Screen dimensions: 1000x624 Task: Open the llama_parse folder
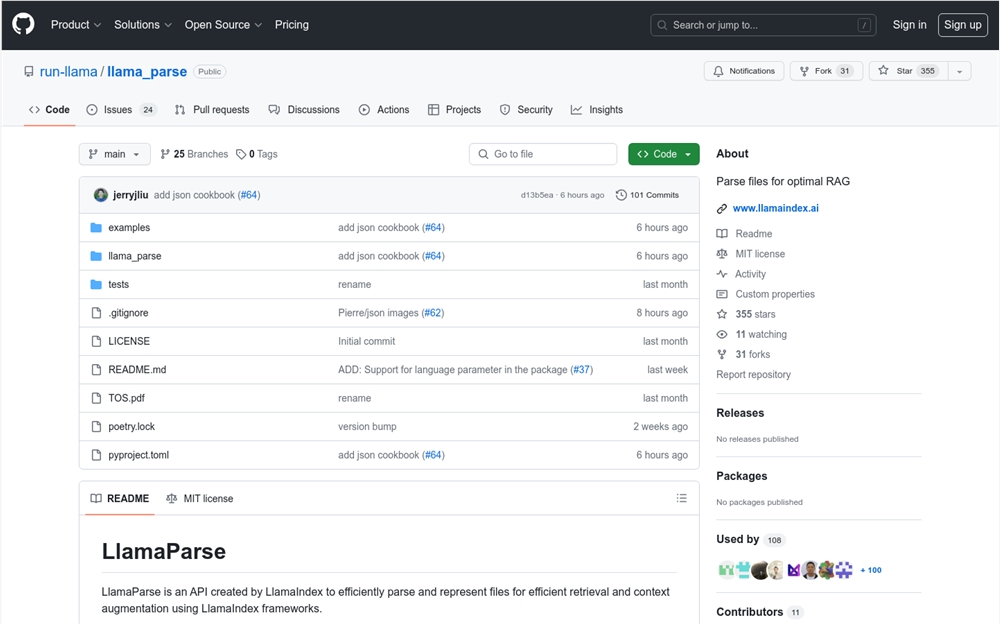[135, 256]
